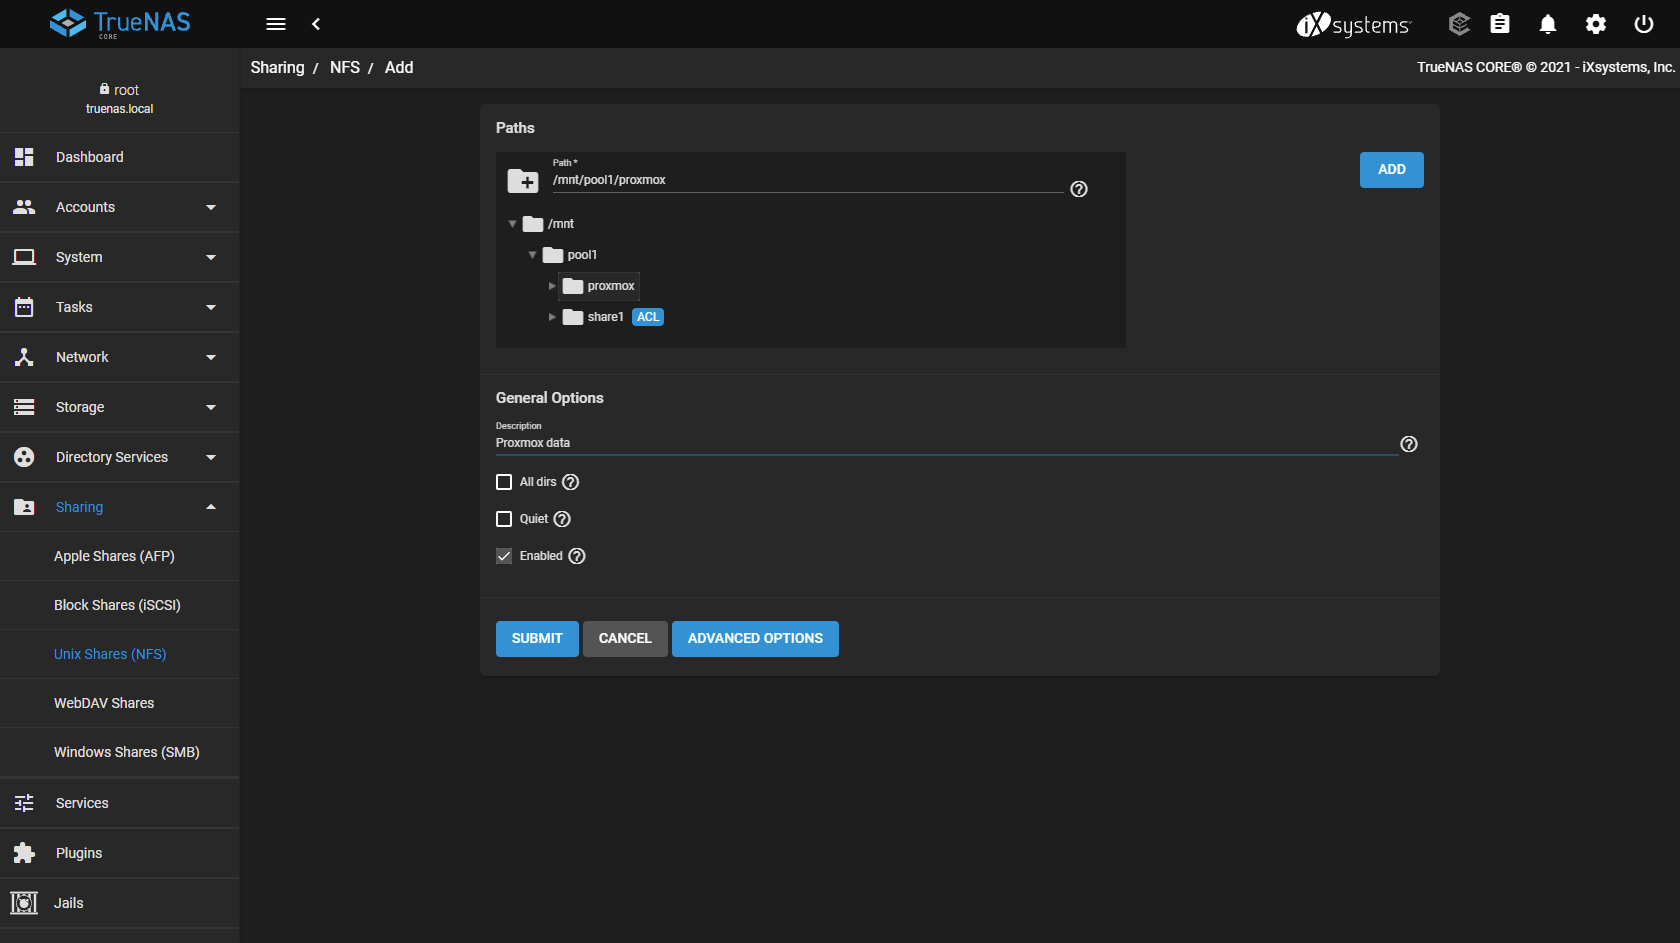Image resolution: width=1680 pixels, height=943 pixels.
Task: Select the proxmox folder in tree
Action: pyautogui.click(x=599, y=286)
